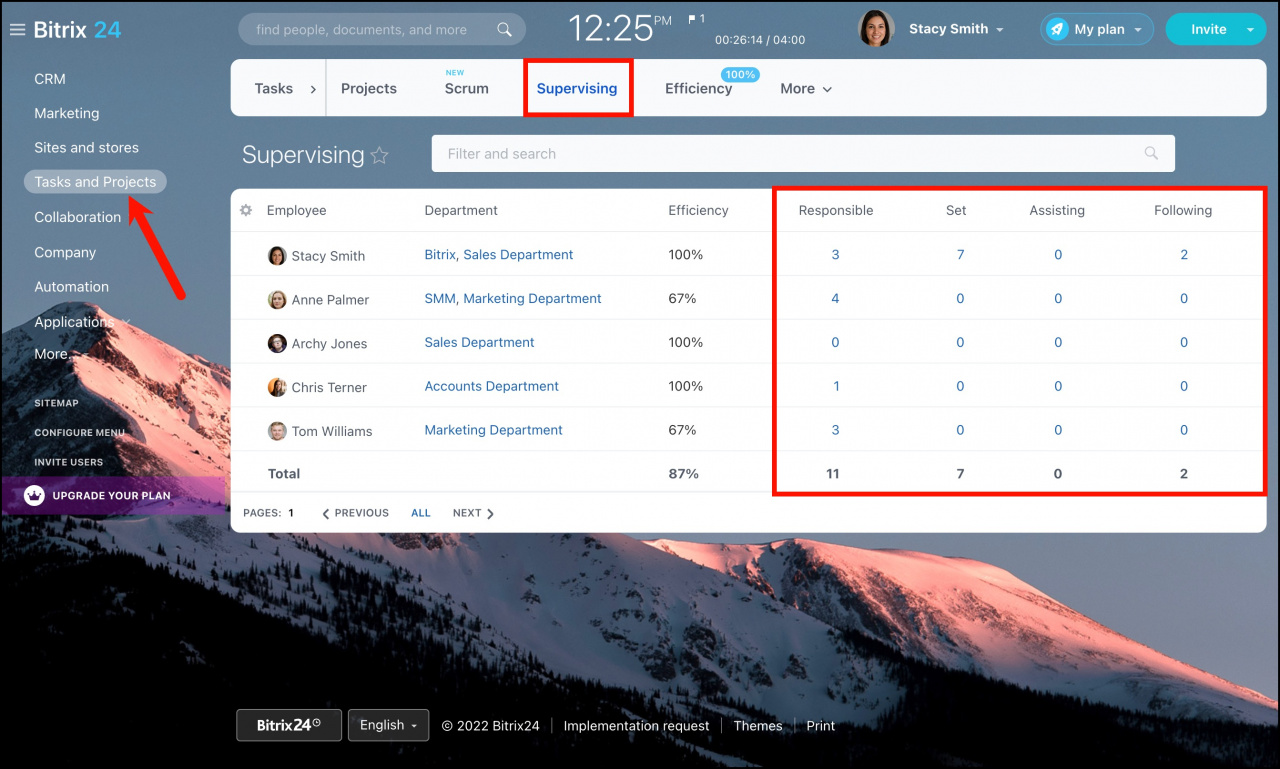1280x769 pixels.
Task: Open the Tasks tab
Action: coord(273,89)
